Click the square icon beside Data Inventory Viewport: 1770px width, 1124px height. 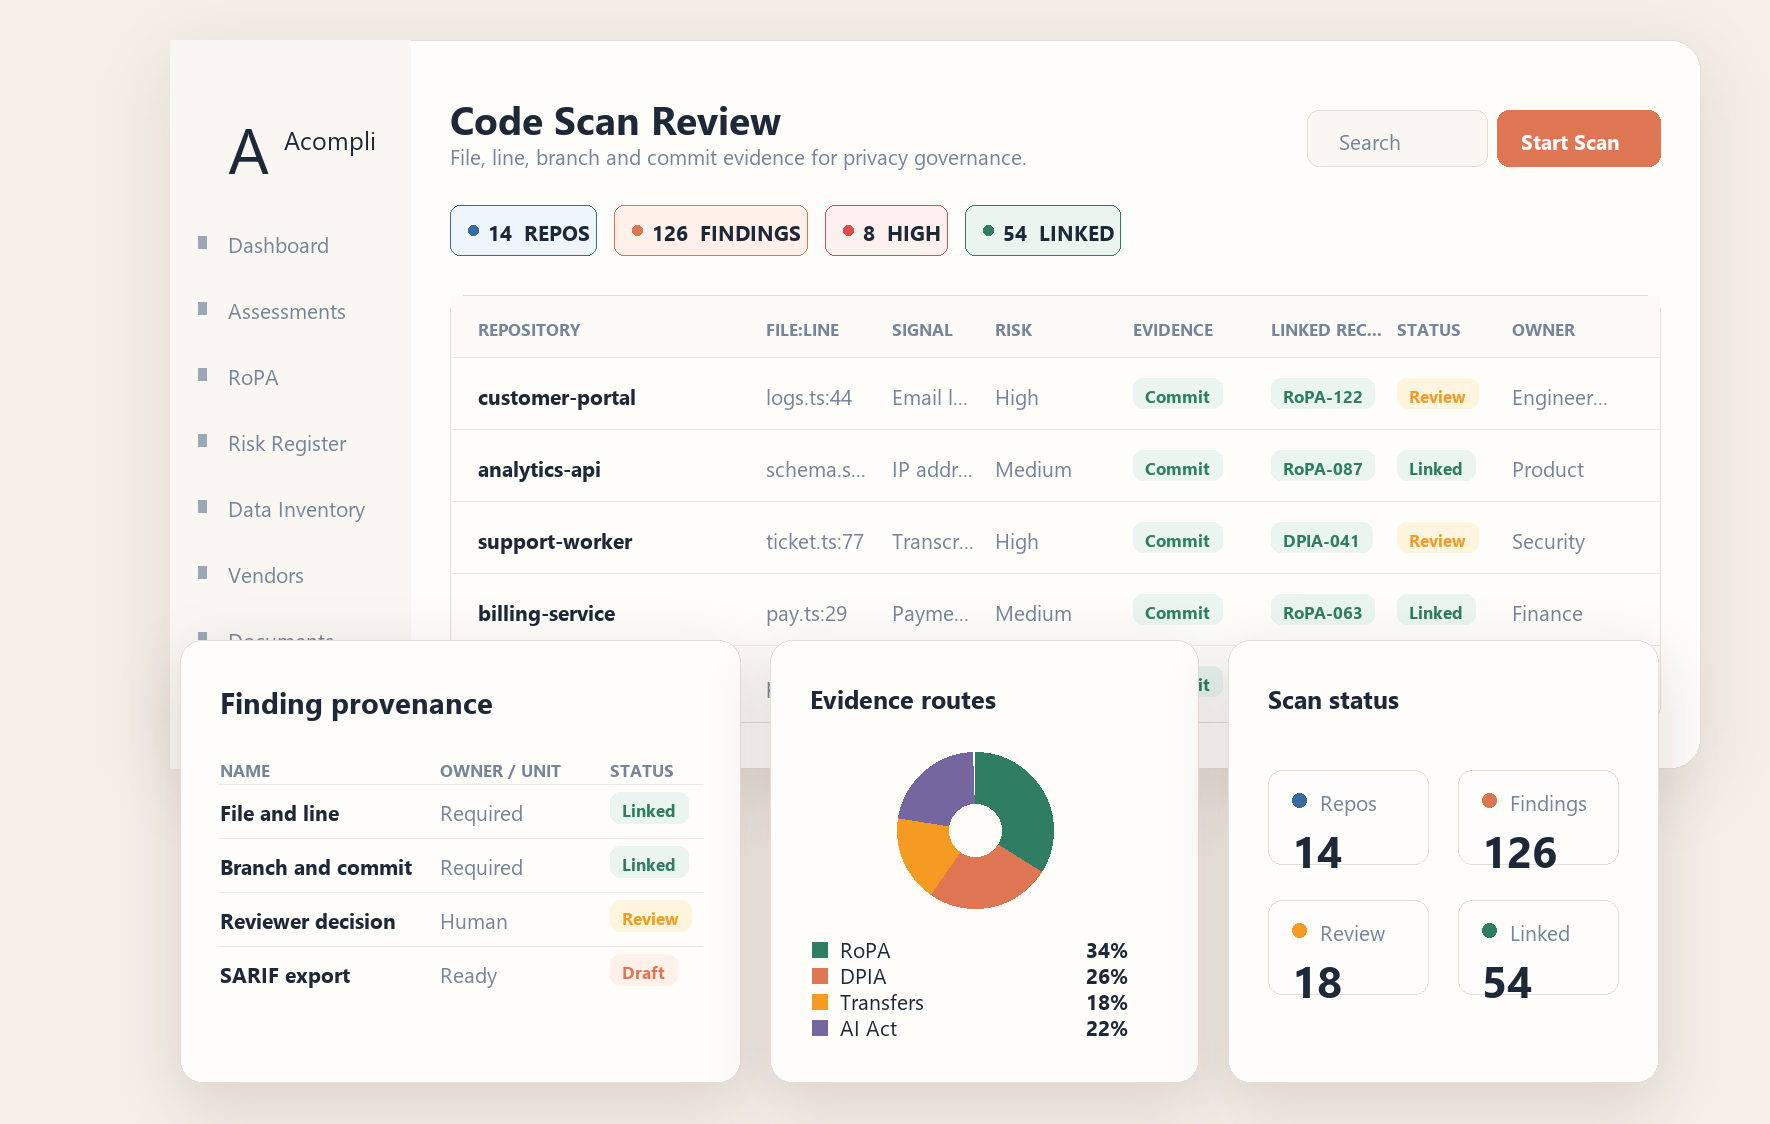tap(203, 506)
